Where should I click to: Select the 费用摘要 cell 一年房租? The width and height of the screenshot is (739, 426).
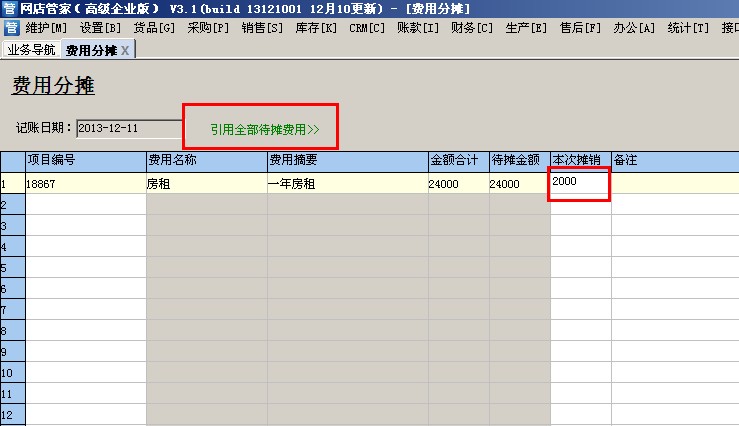(x=346, y=184)
